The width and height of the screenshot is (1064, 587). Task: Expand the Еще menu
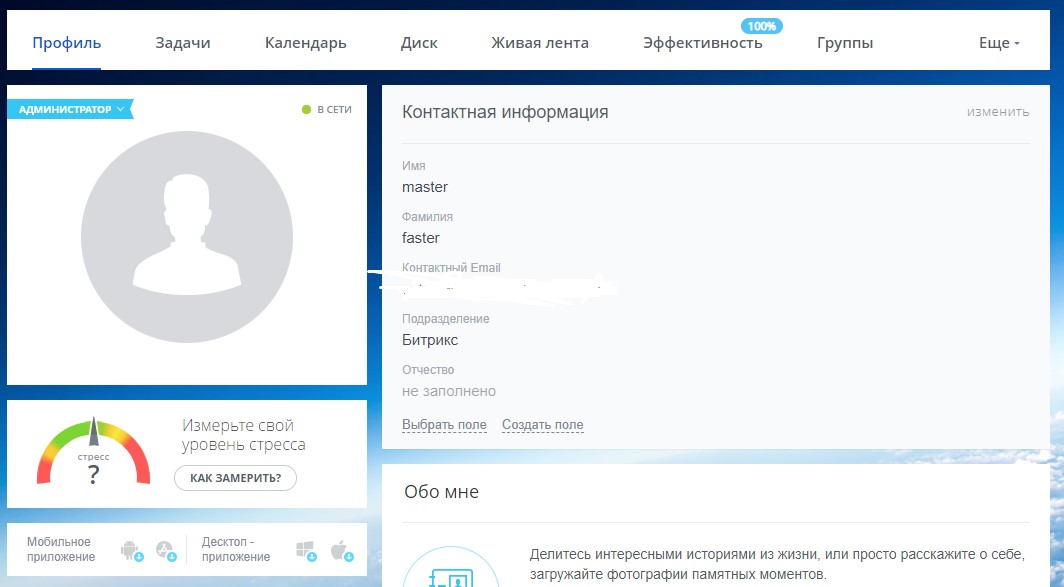tap(999, 43)
